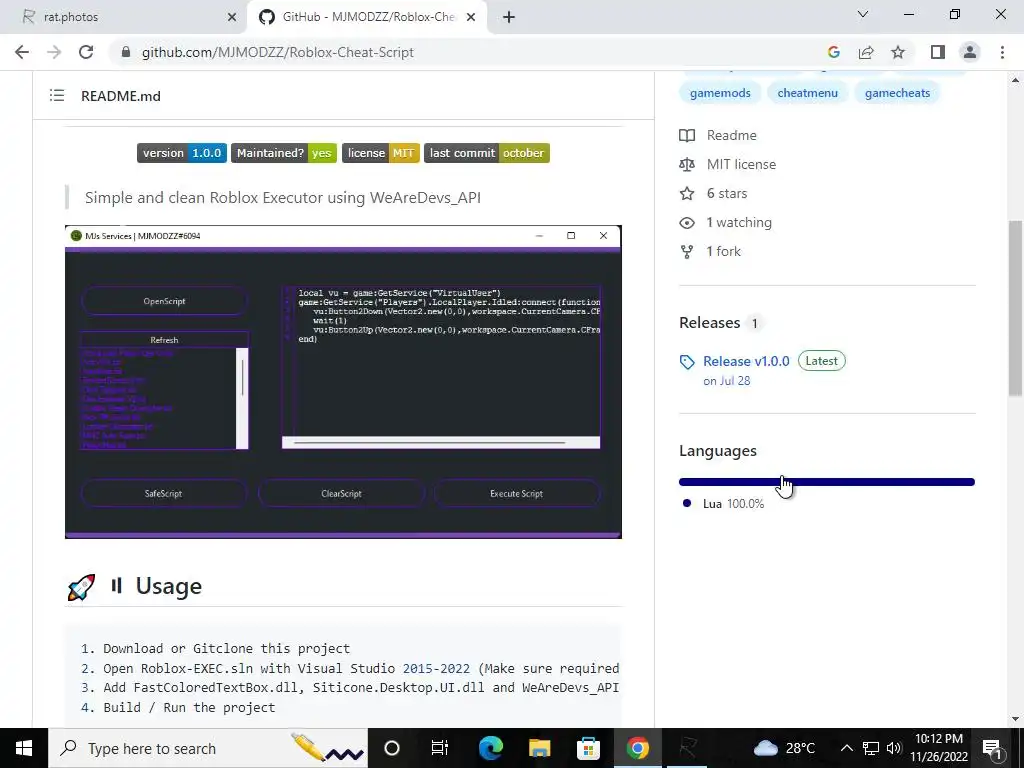The width and height of the screenshot is (1024, 768).
Task: Open Microsoft Store from taskbar
Action: [588, 748]
